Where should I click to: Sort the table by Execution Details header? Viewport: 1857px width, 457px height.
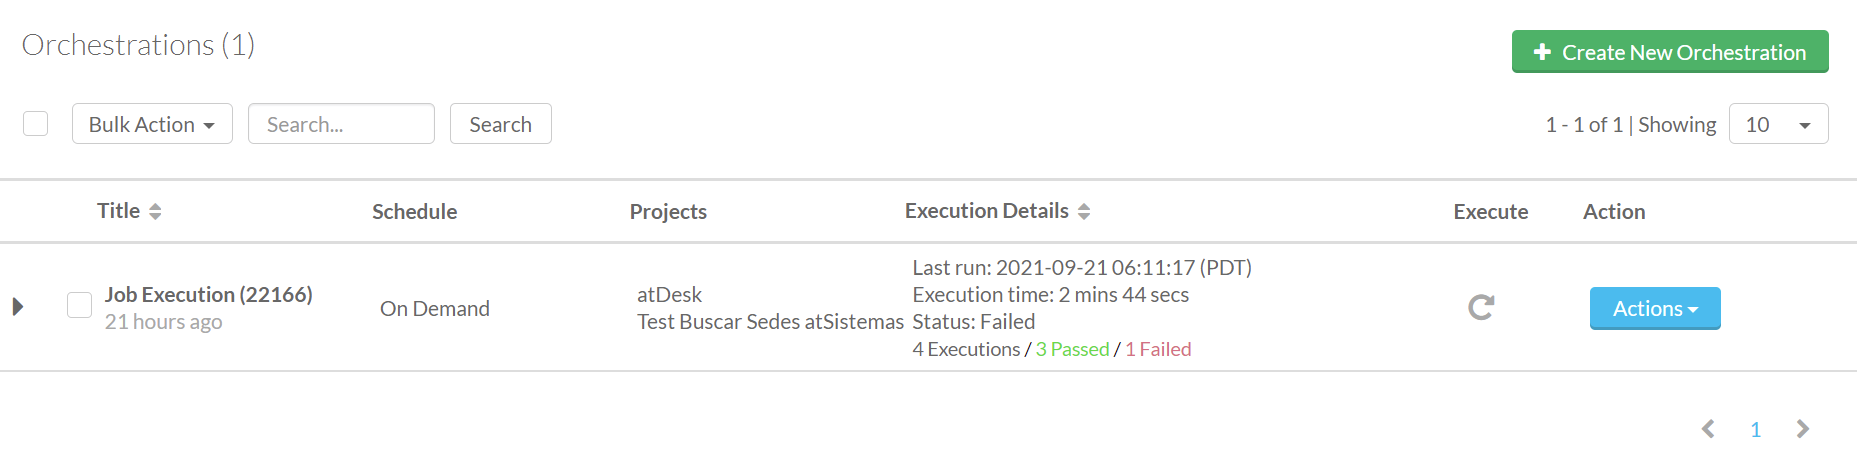tap(986, 211)
